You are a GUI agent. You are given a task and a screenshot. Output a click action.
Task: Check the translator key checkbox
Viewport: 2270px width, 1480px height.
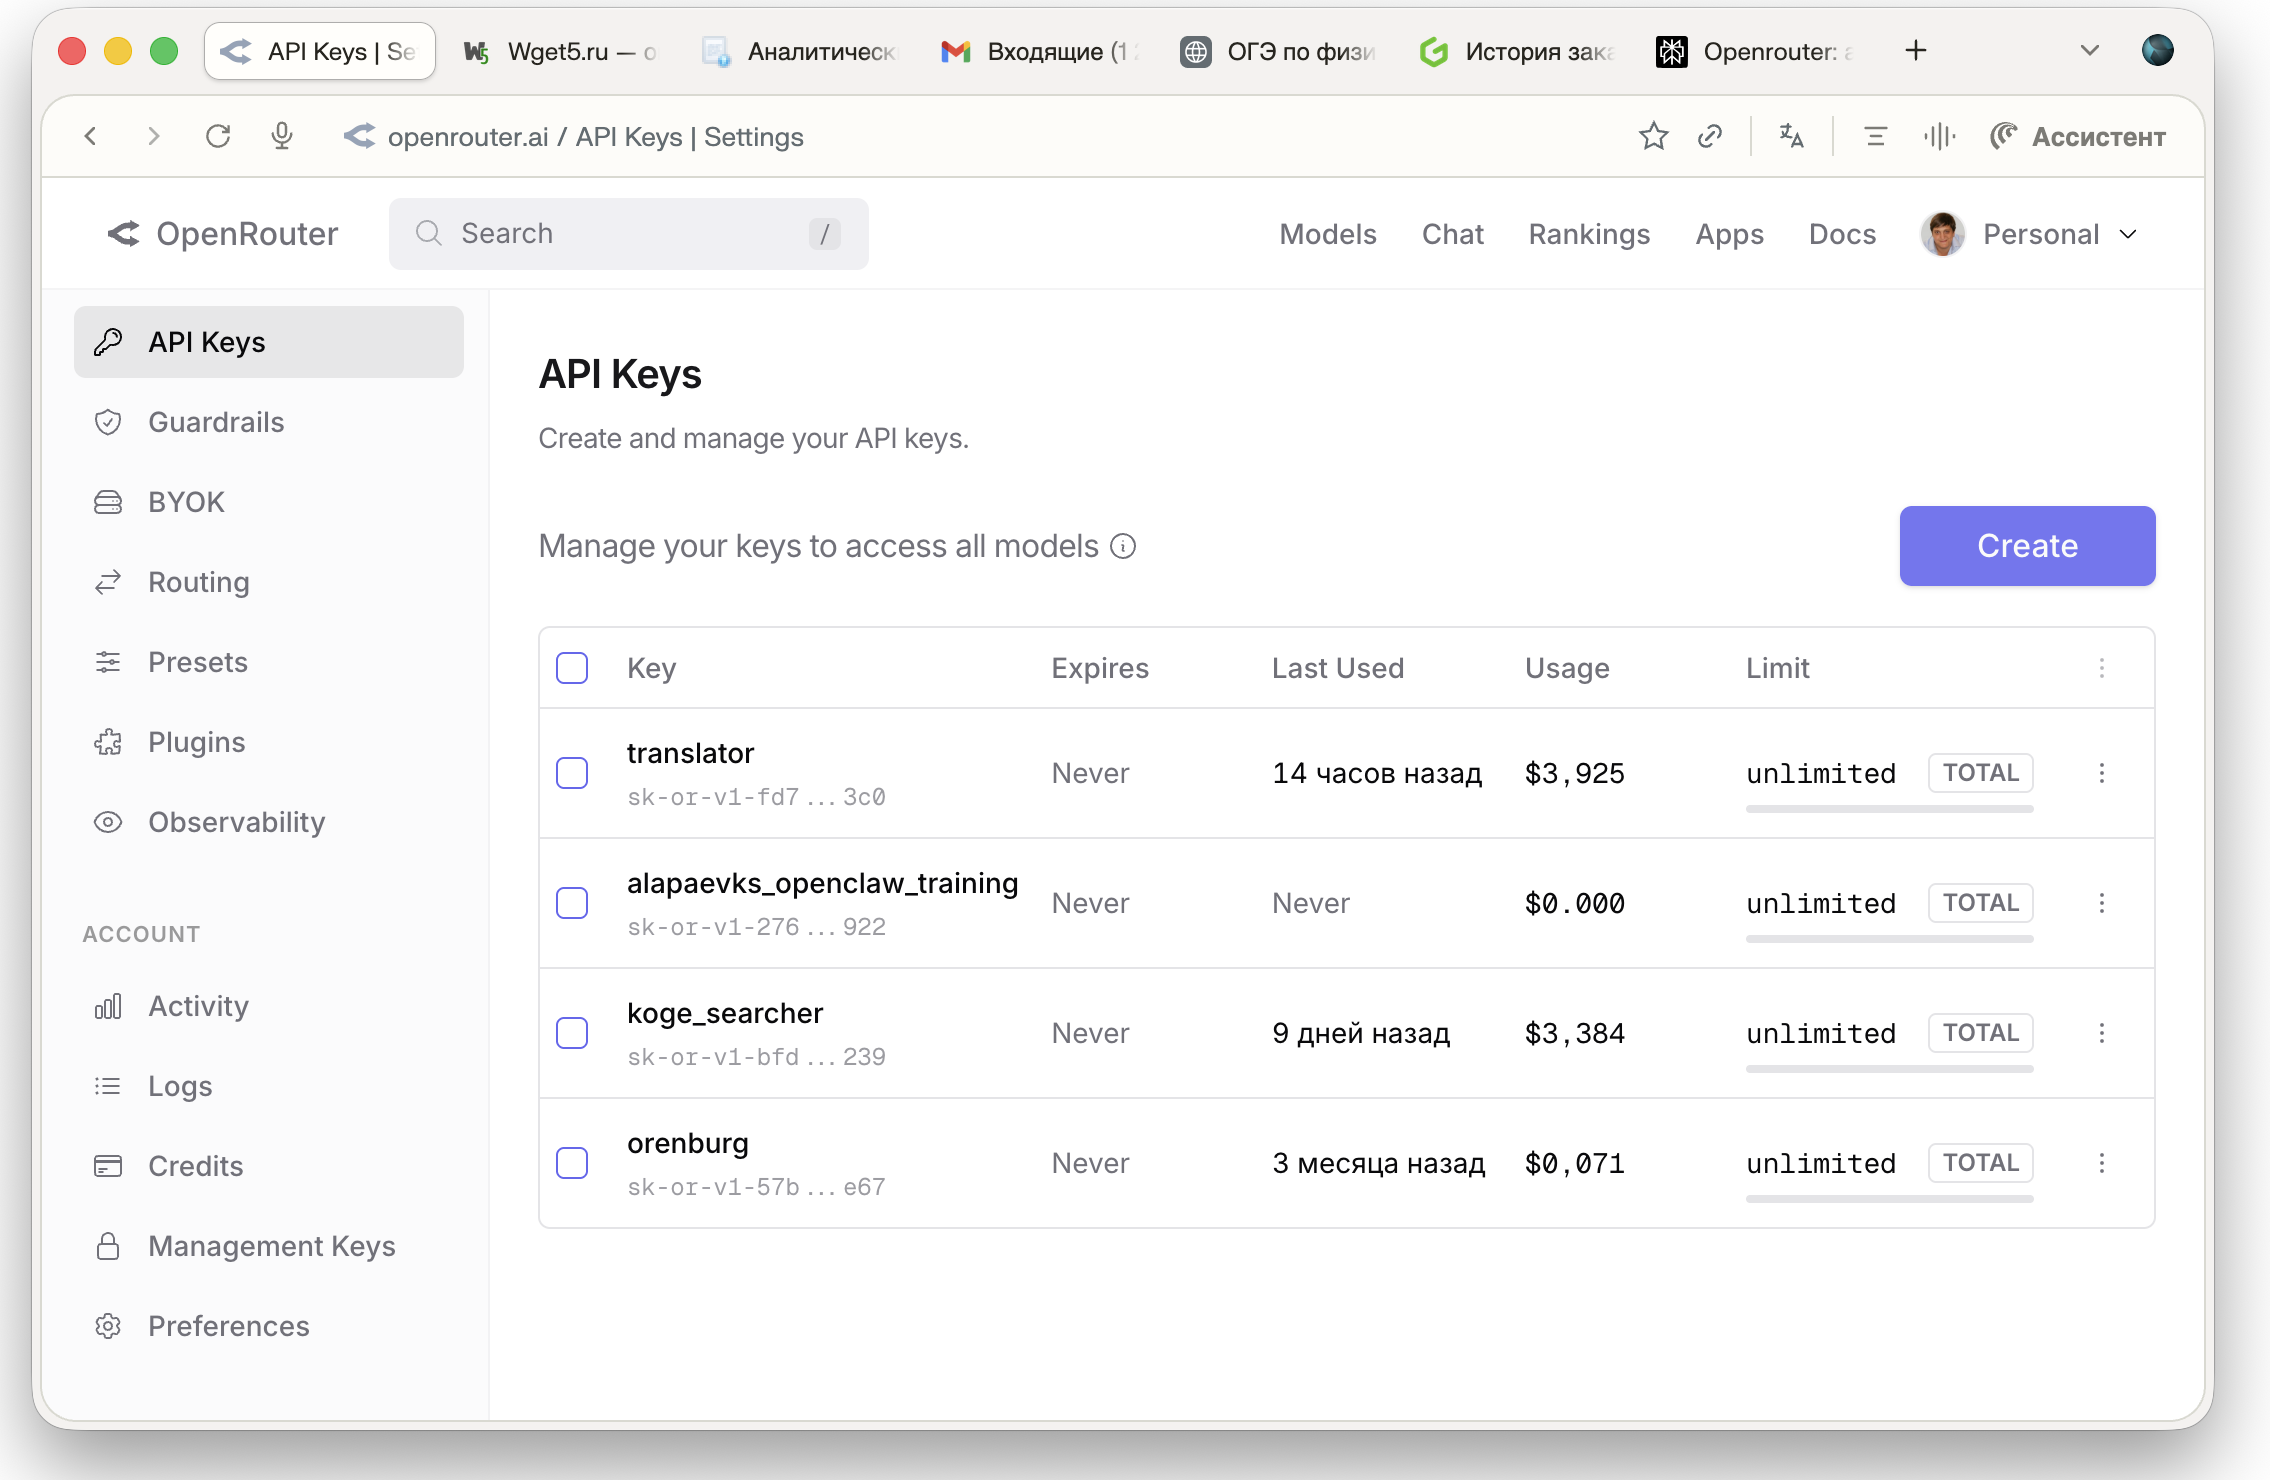(x=572, y=773)
